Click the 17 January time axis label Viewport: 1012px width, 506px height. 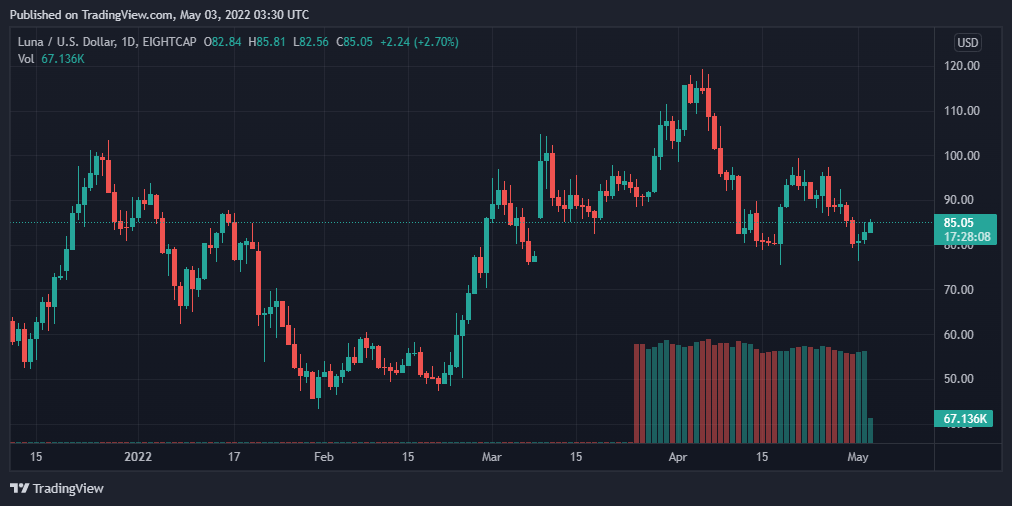[x=234, y=457]
